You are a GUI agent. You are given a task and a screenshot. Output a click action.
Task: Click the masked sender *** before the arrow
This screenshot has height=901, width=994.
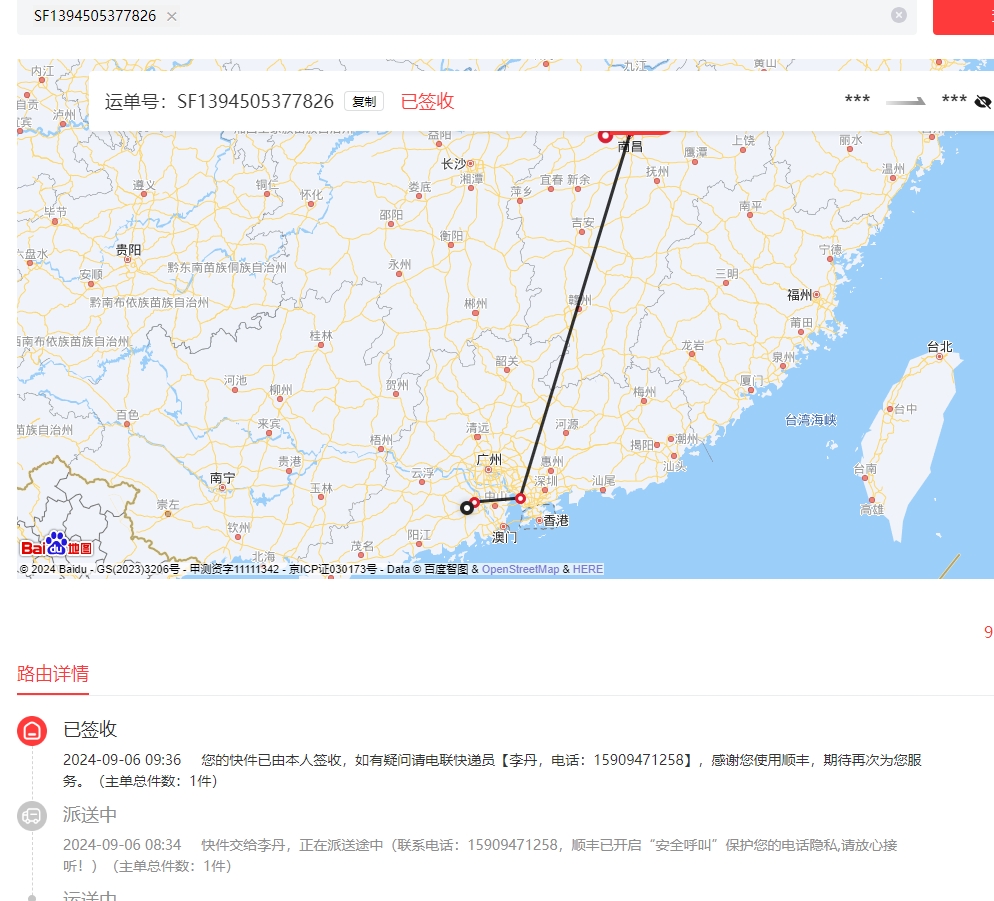pos(857,100)
